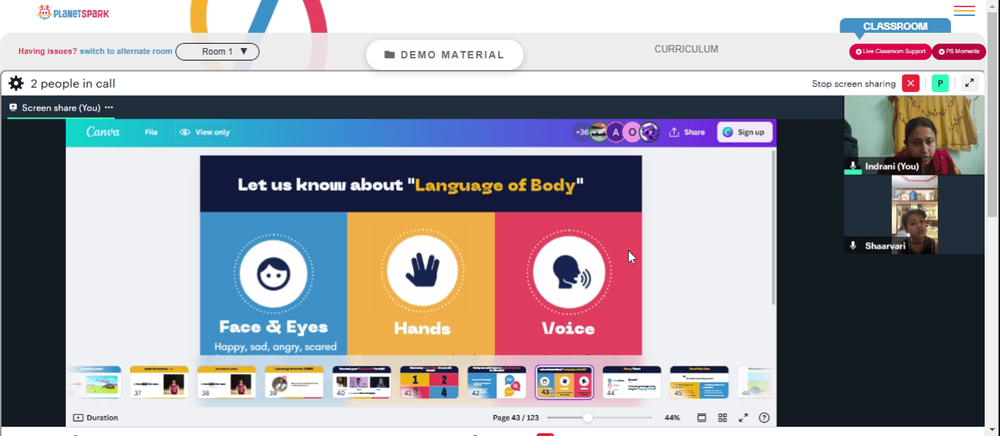Click Live Classroom Support button
Image resolution: width=1000 pixels, height=436 pixels.
pyautogui.click(x=890, y=52)
